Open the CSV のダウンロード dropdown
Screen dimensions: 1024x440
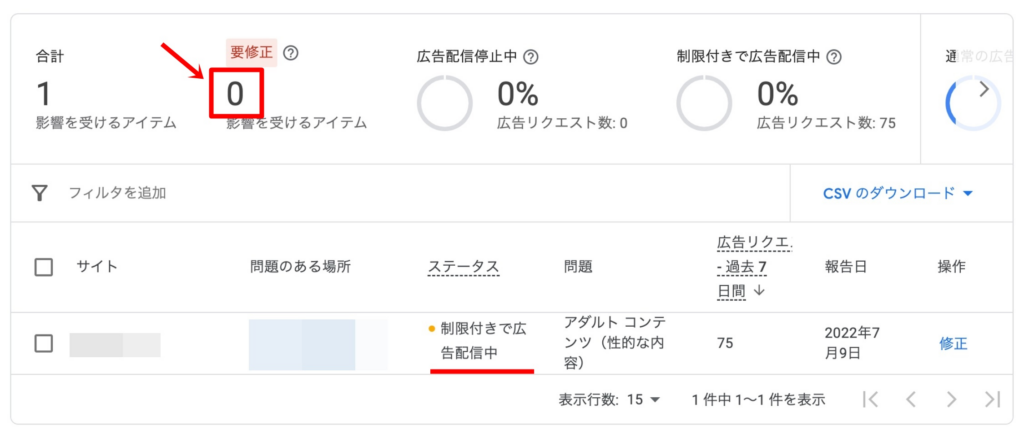coord(897,193)
